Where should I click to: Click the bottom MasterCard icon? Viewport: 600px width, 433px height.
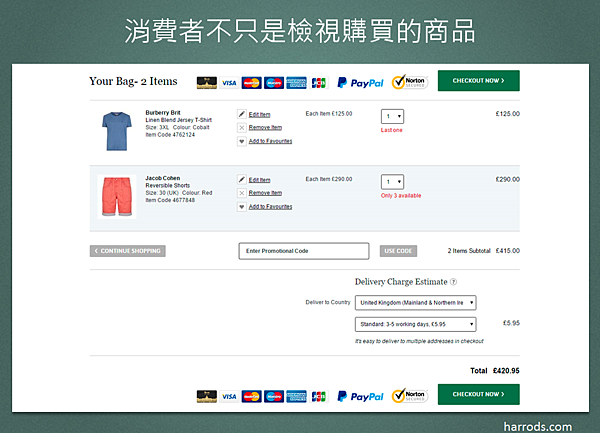pyautogui.click(x=251, y=396)
